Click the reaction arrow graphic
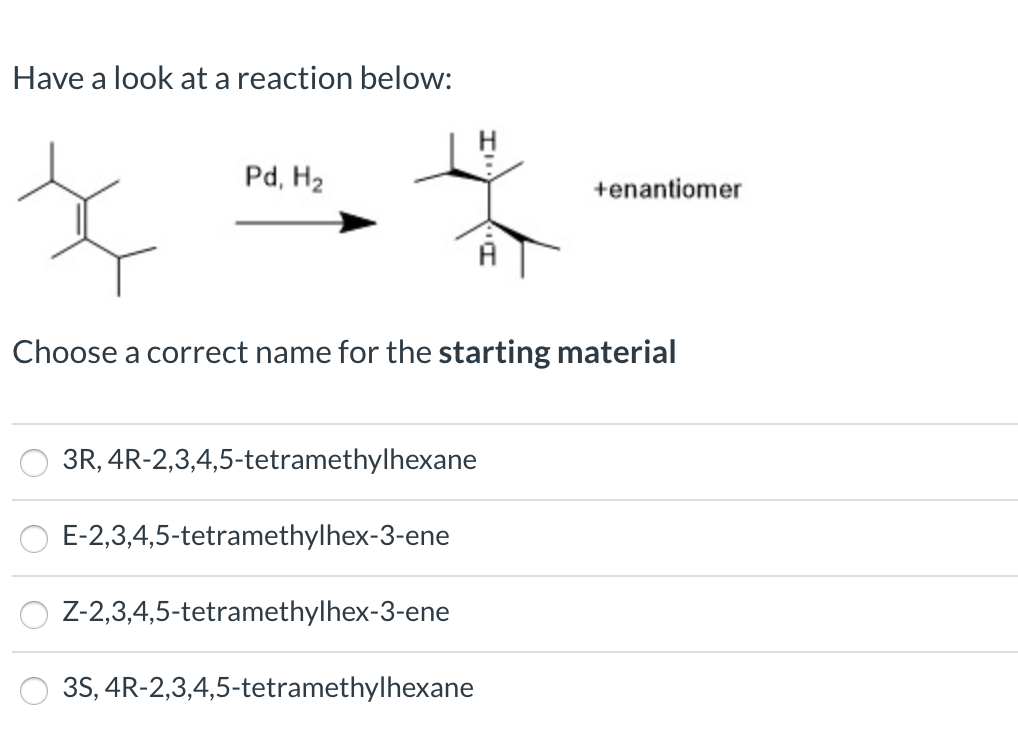Image resolution: width=1018 pixels, height=730 pixels. (305, 222)
